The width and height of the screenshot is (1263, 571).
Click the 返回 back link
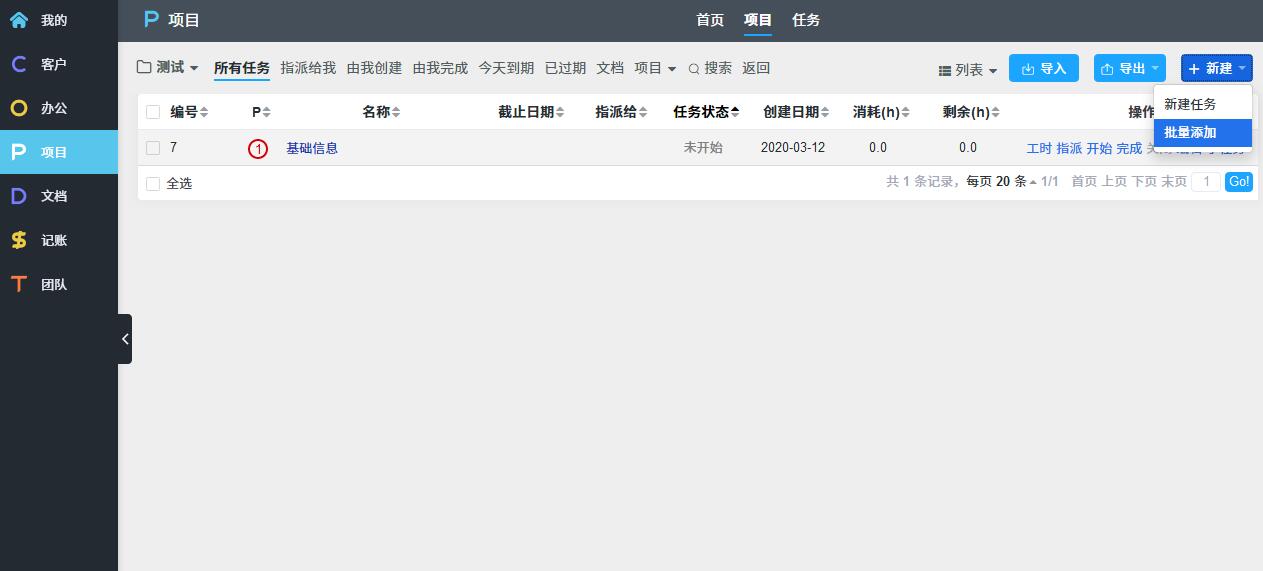pyautogui.click(x=756, y=68)
